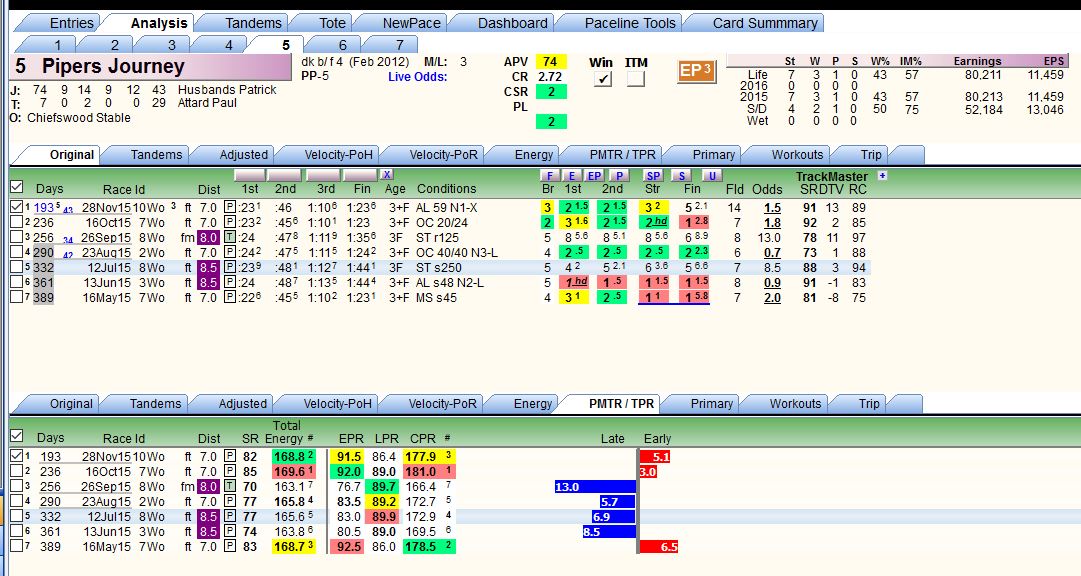Click the 181.0 CPR value
The height and width of the screenshot is (576, 1081).
coord(421,472)
